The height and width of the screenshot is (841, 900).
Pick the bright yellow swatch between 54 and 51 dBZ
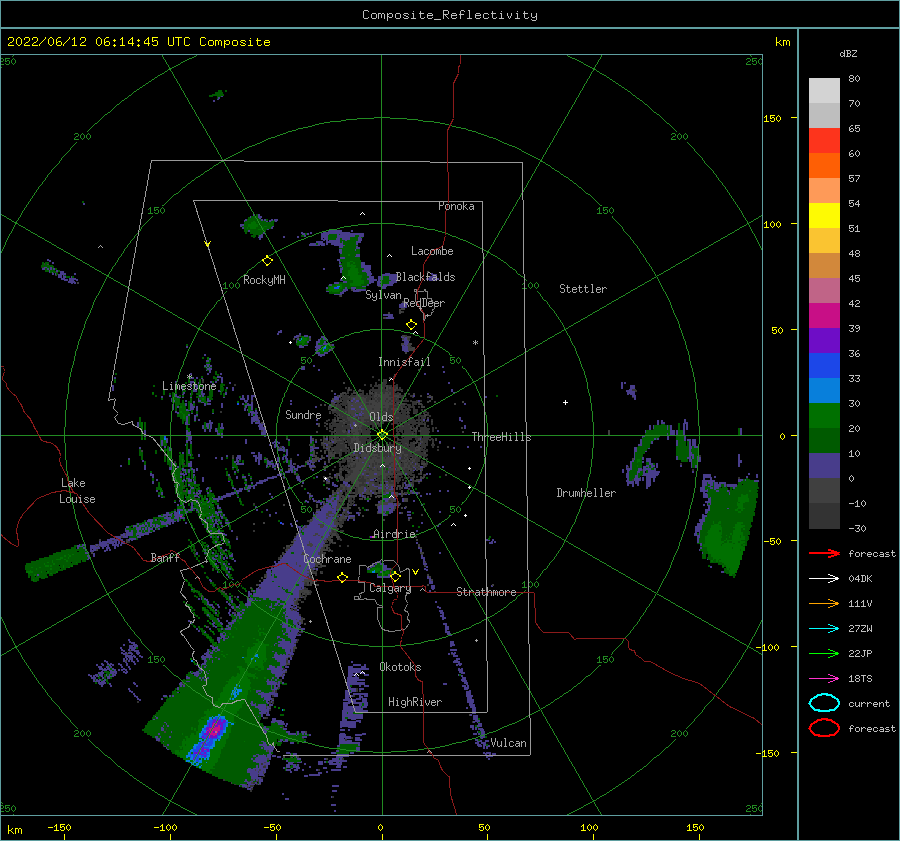click(x=824, y=216)
